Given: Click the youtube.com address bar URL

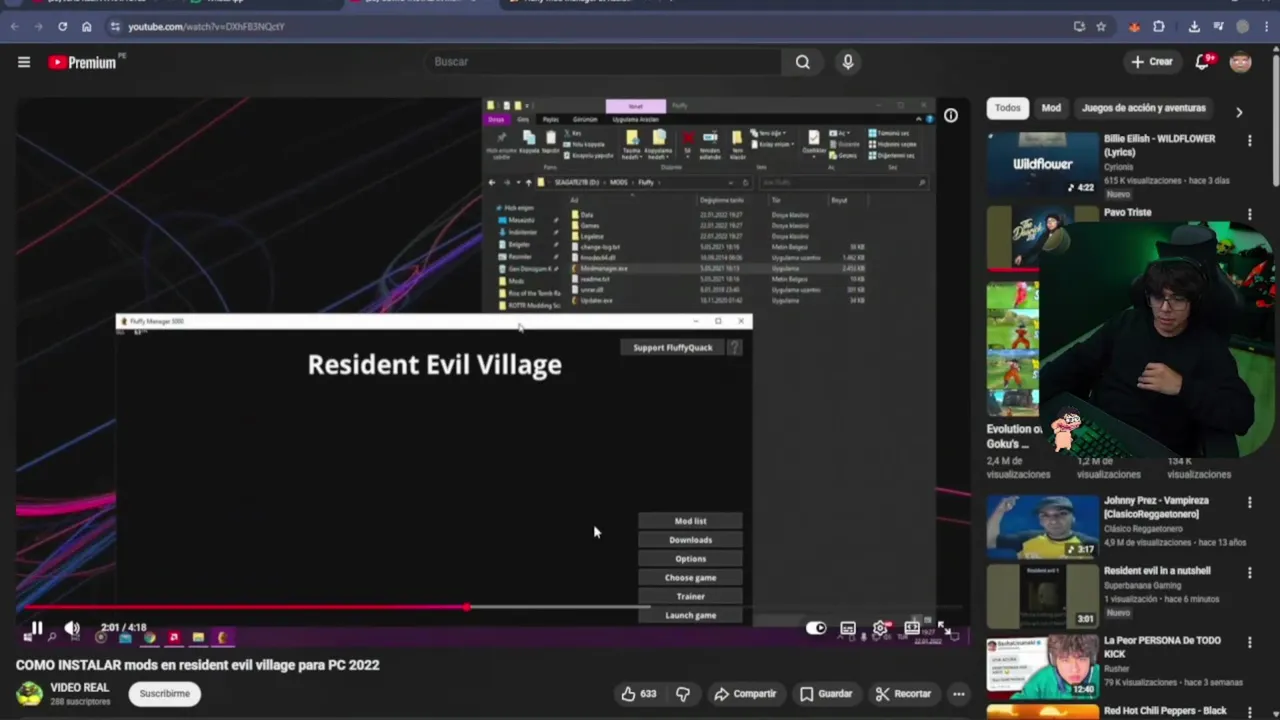Looking at the screenshot, I should [206, 27].
